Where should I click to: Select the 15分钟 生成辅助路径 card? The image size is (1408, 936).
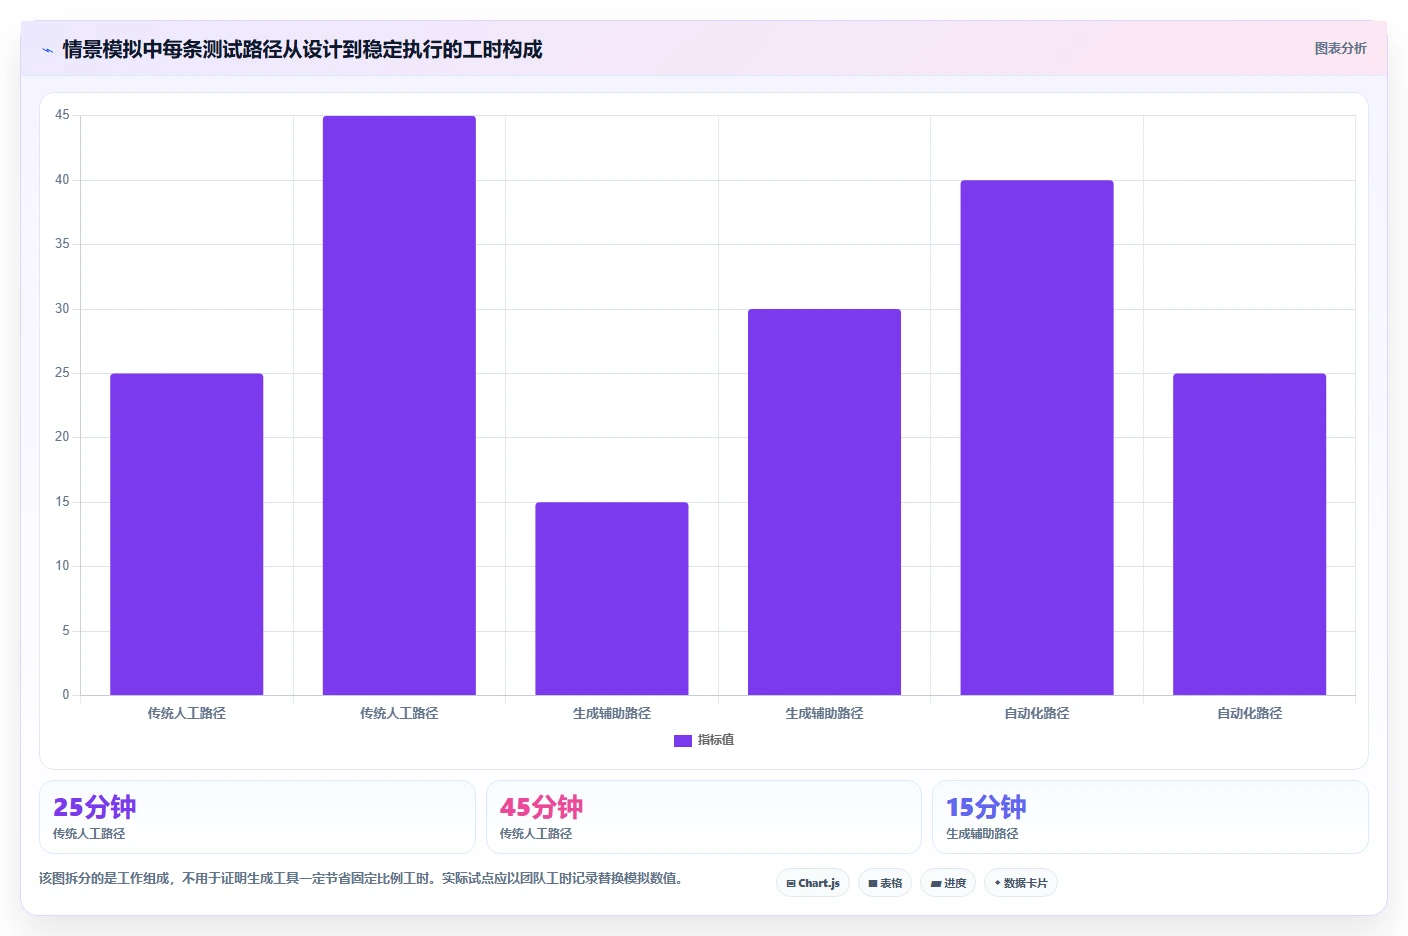[1150, 817]
